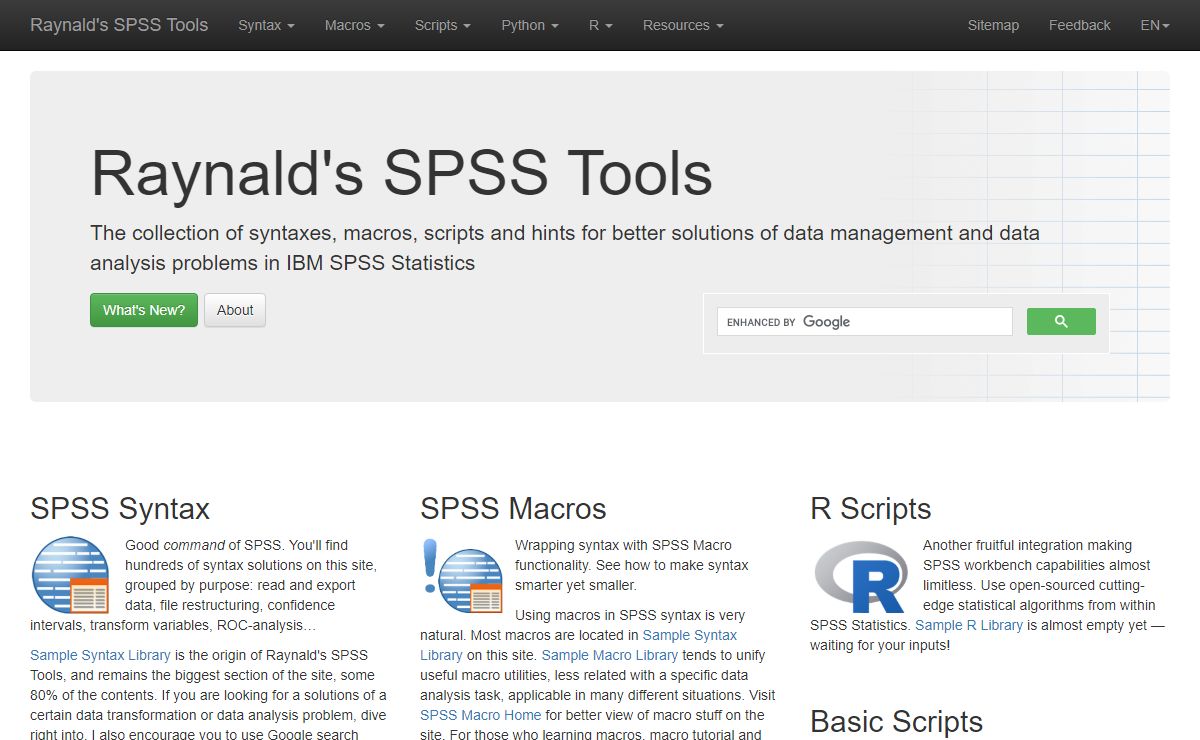Click the R Scripts section heading
The image size is (1200, 740).
pos(871,508)
